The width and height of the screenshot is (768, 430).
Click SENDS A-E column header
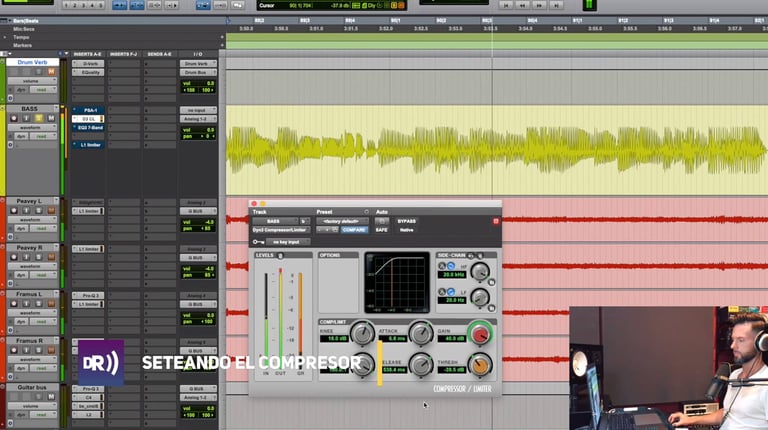pos(159,54)
